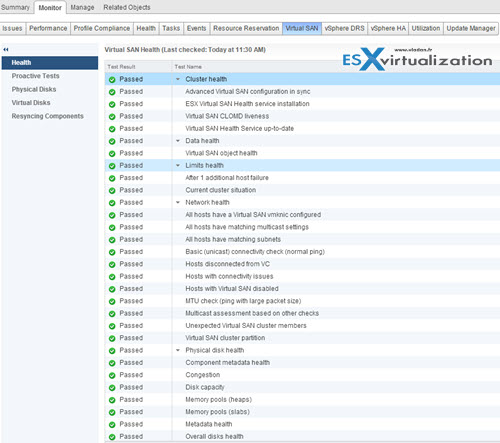Open the vSphere DRS sub-tab
Screen dimensions: 500x443
pyautogui.click(x=344, y=29)
